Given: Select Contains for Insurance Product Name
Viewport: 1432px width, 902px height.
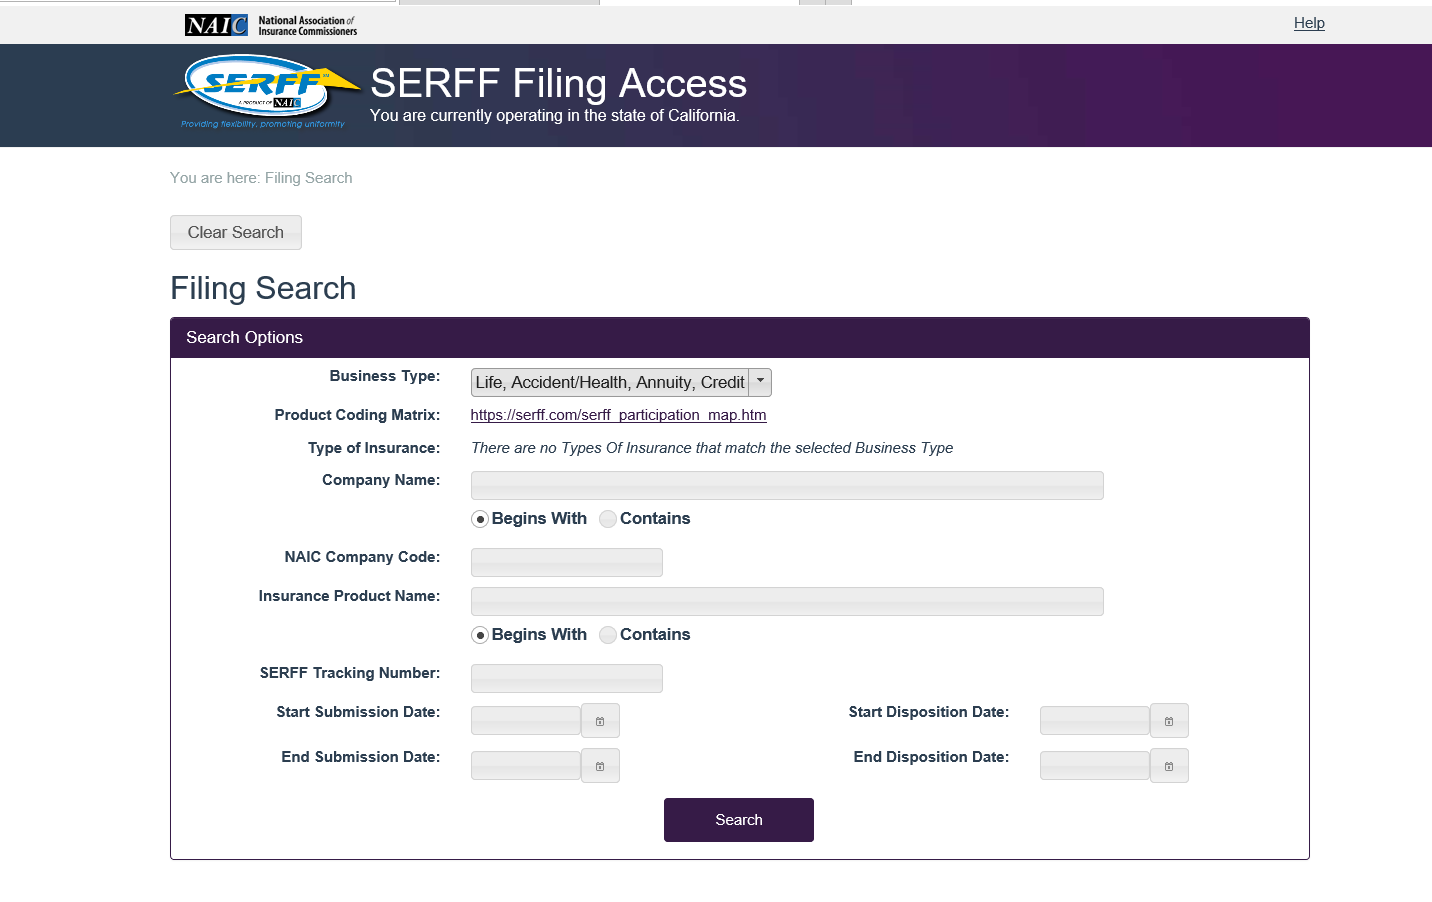Looking at the screenshot, I should (608, 635).
